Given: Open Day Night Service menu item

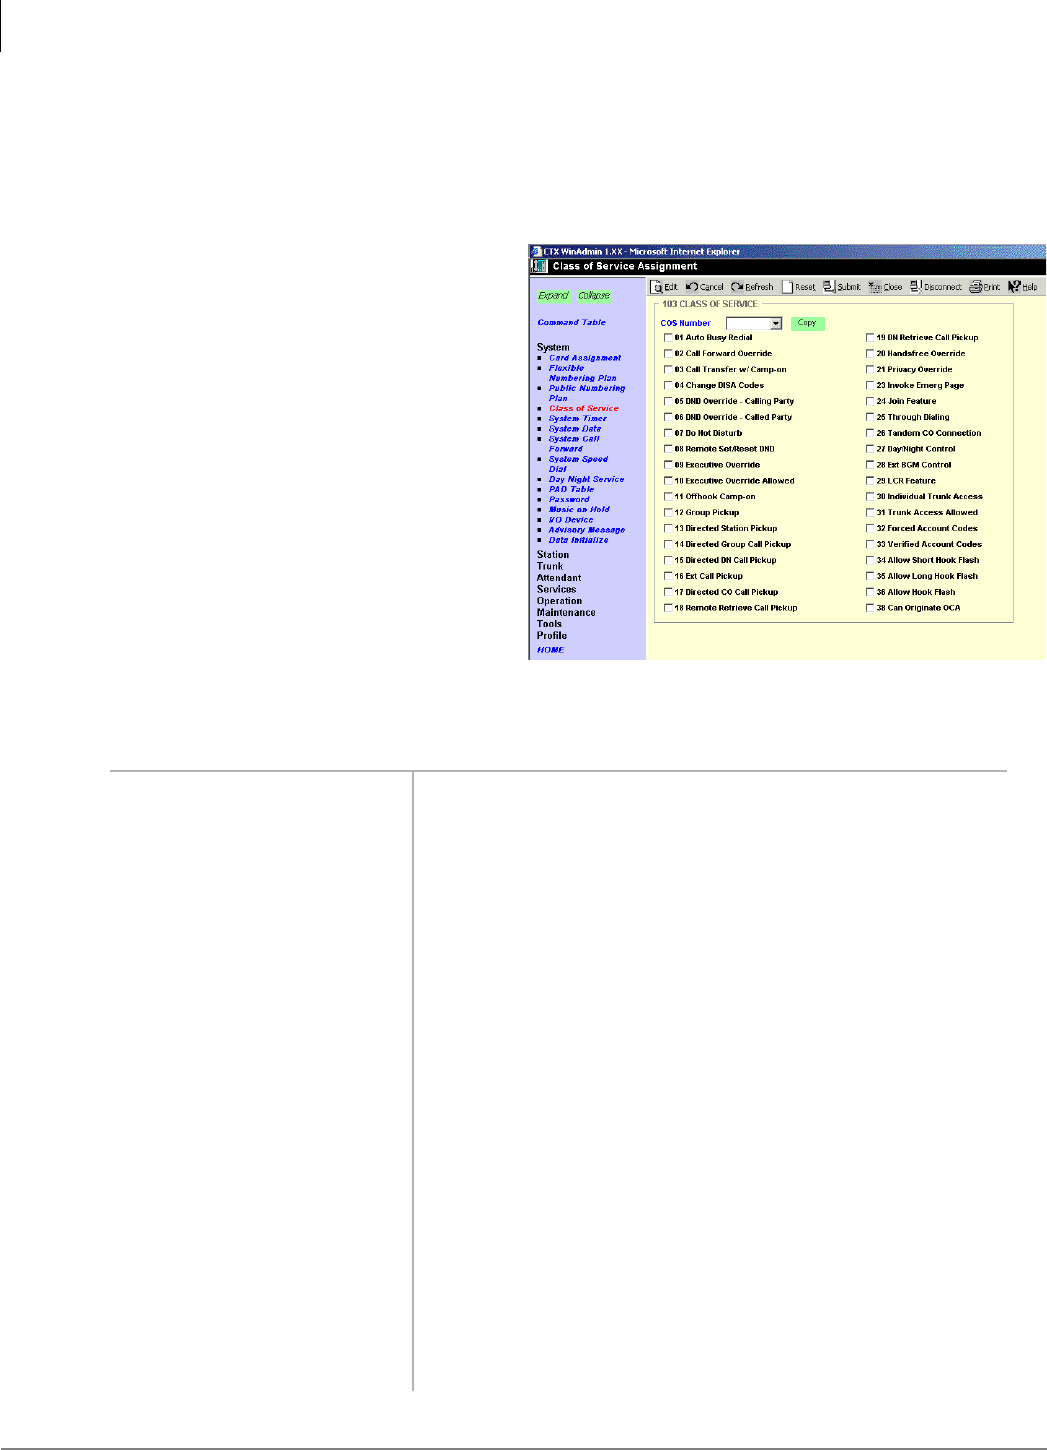Looking at the screenshot, I should click(586, 479).
